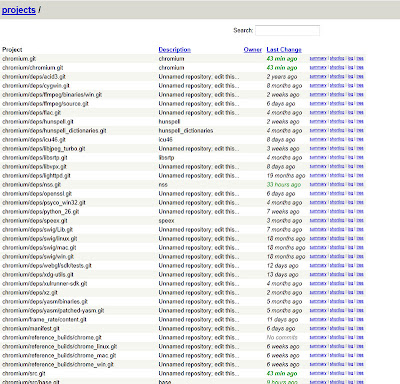Open chromium/deps/xdg-utils.git project

coord(38,275)
